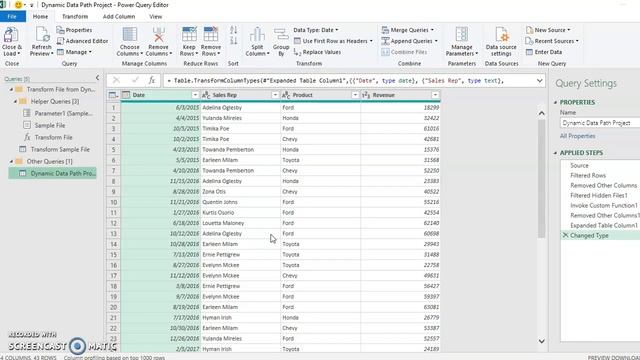Select the Filtered Hidden Files1 step
640x360 pixels.
600,196
